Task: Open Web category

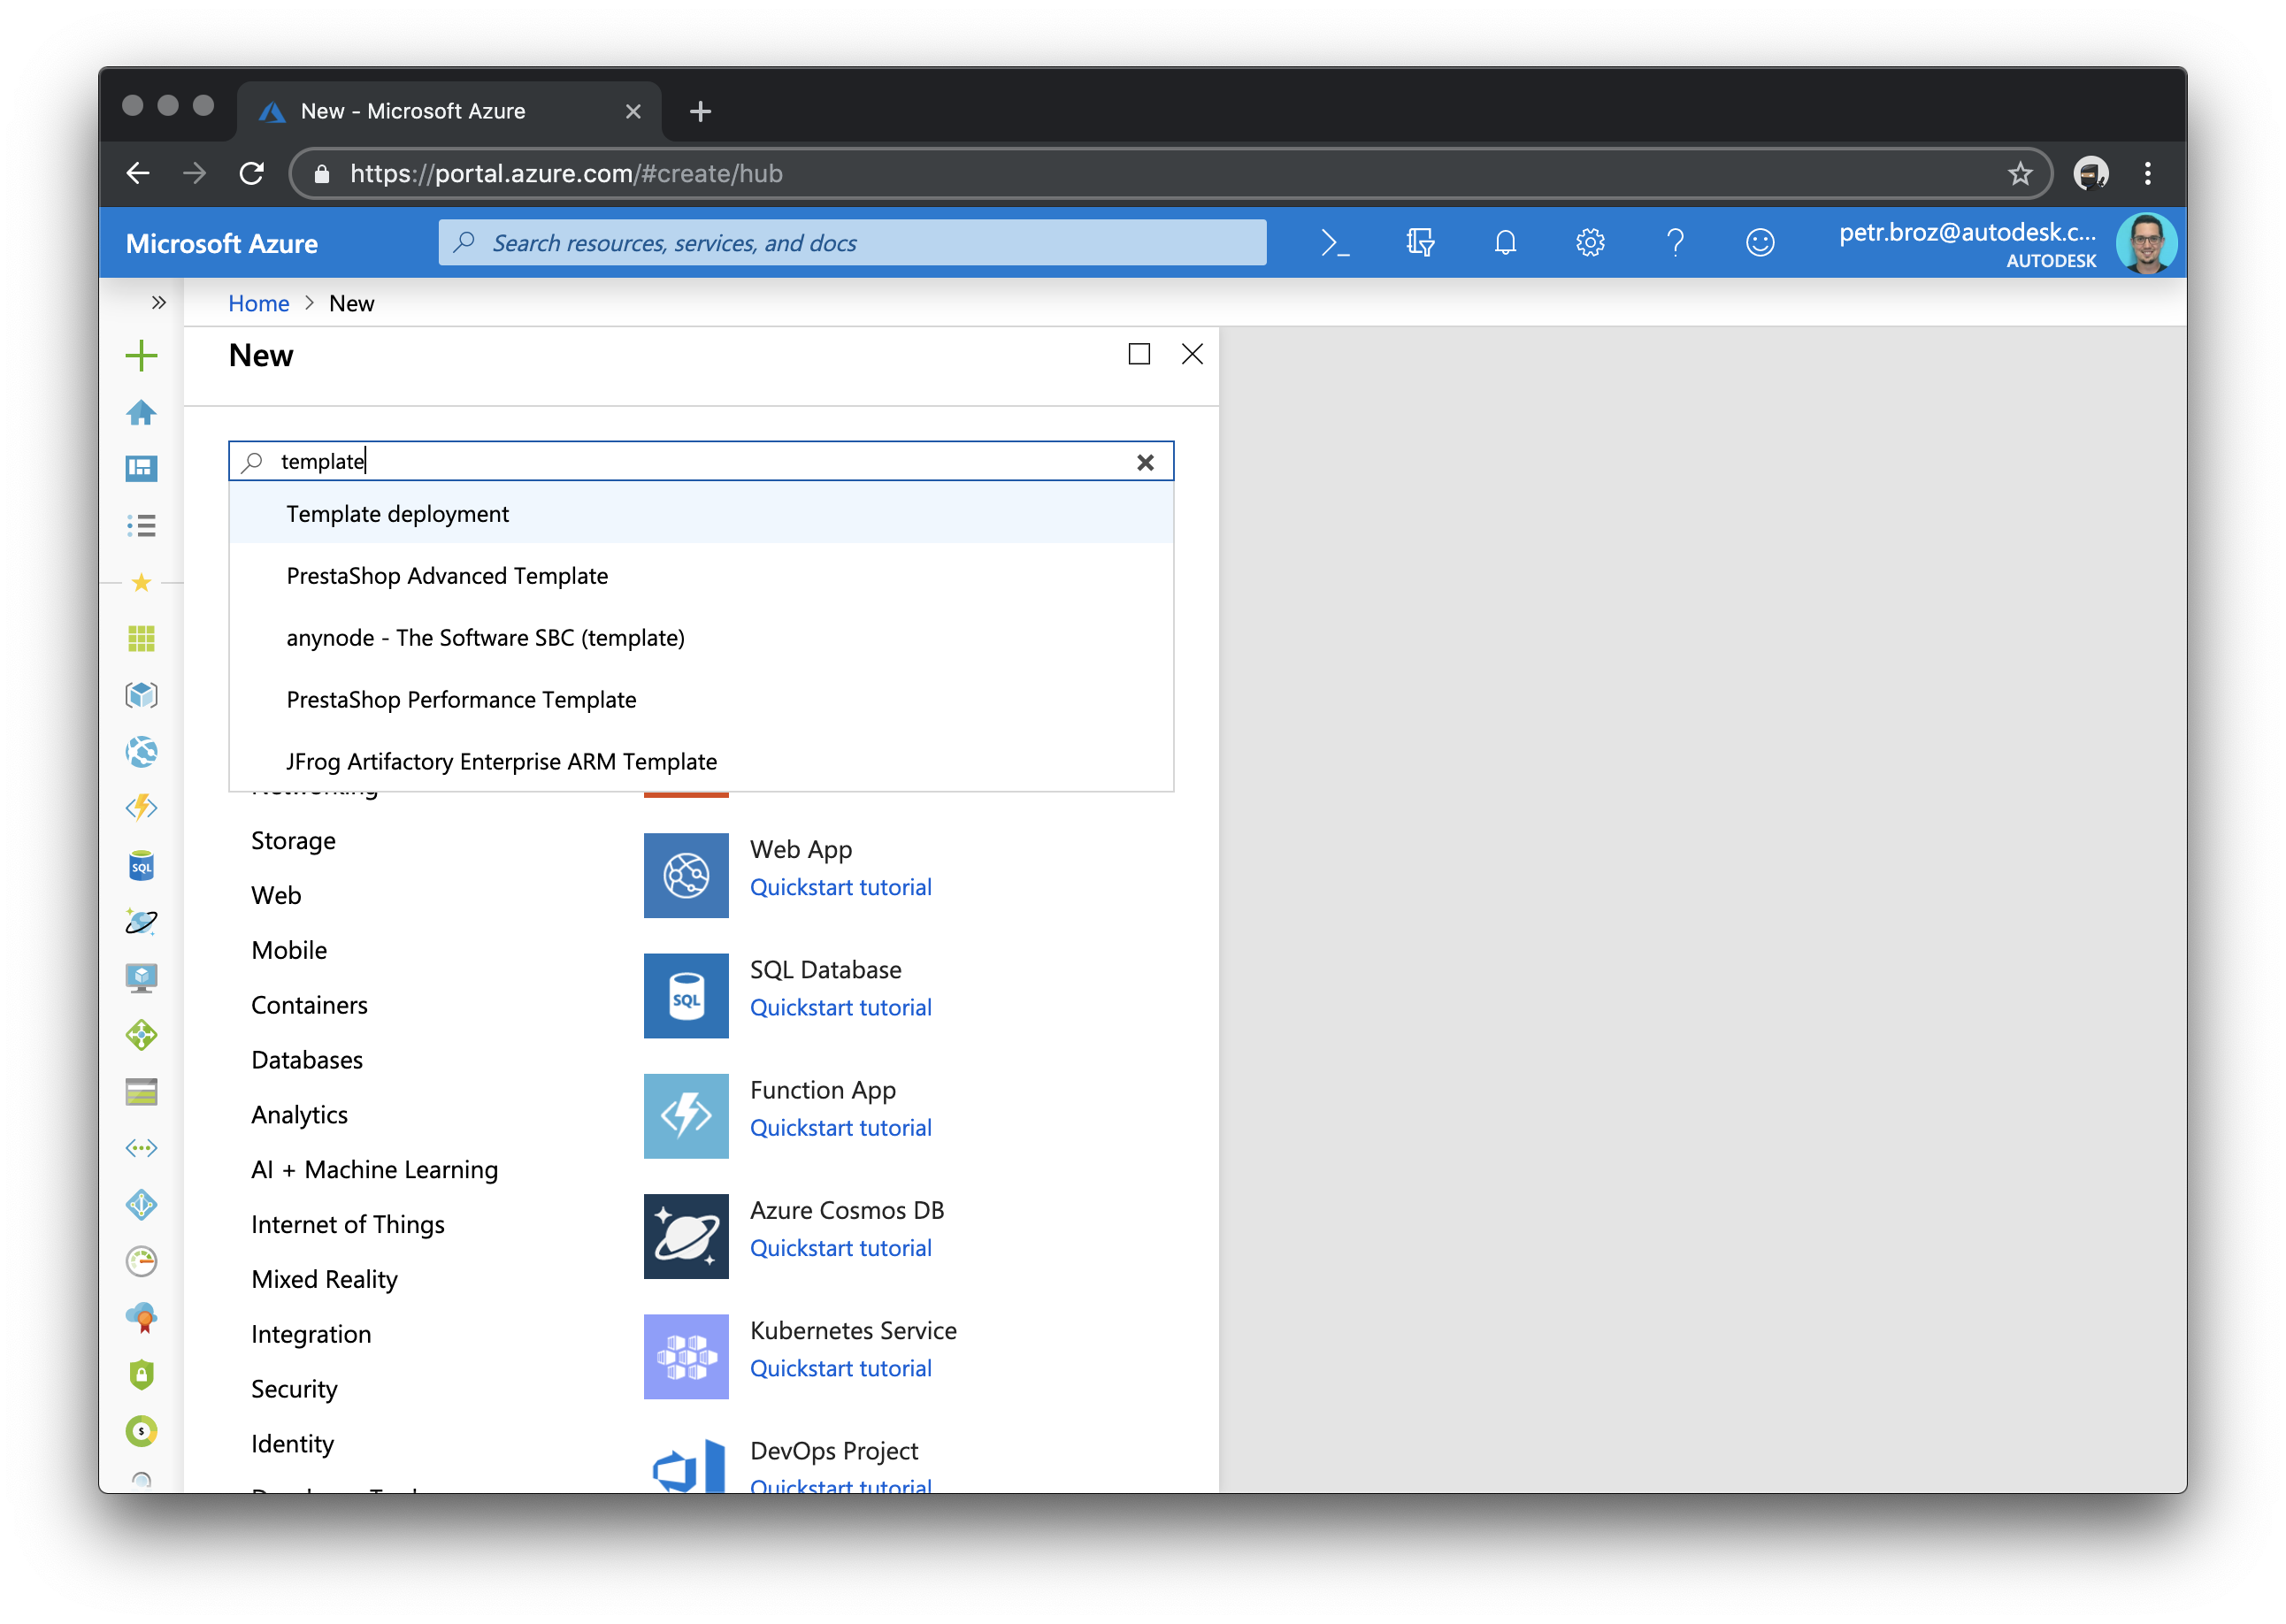Action: click(276, 896)
